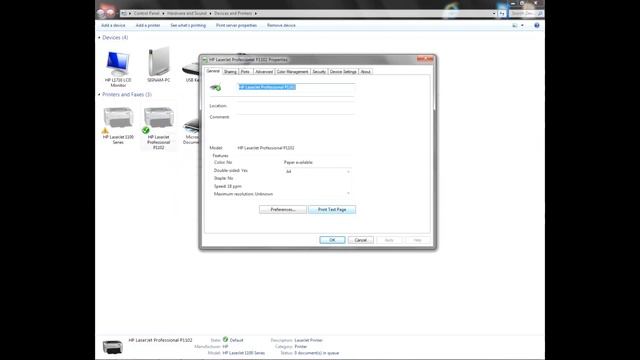
Task: Click the Speed: 18 ppm text
Action: [228, 186]
